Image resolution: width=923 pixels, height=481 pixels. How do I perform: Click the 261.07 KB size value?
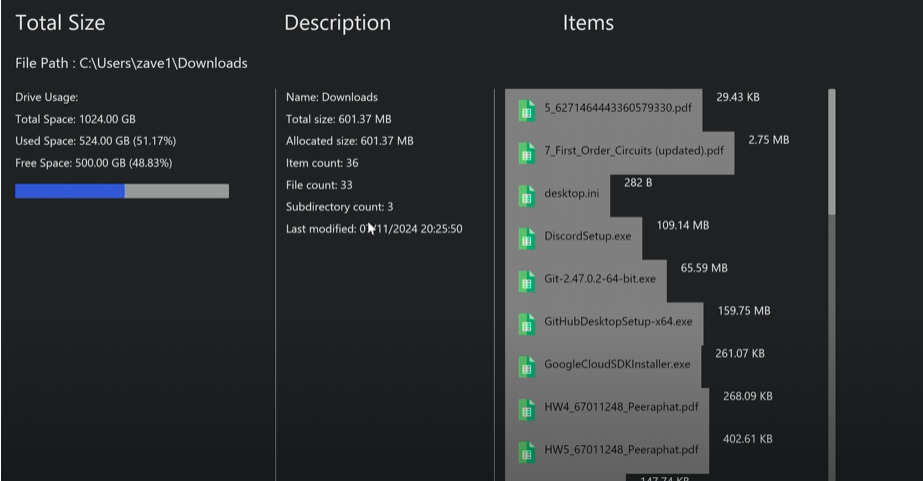[x=740, y=353]
